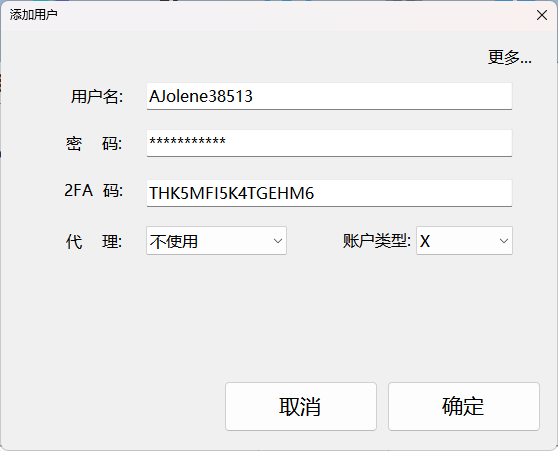Click the 添加用户 title bar text

(x=33, y=15)
